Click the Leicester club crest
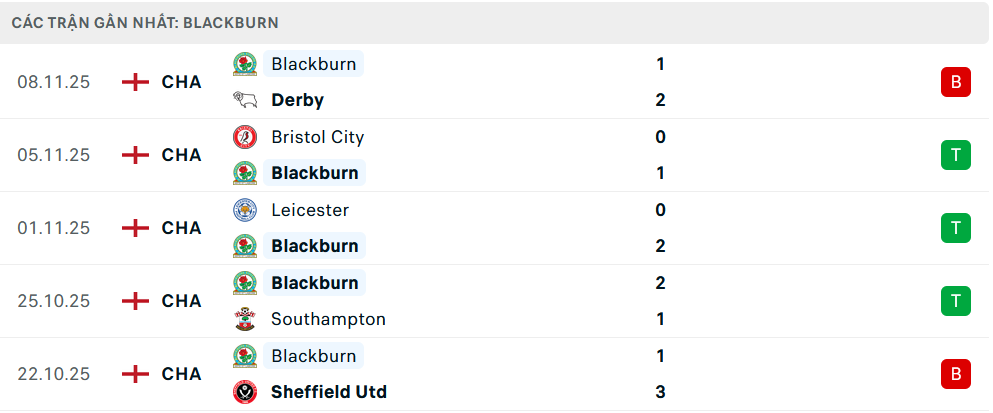 point(244,210)
